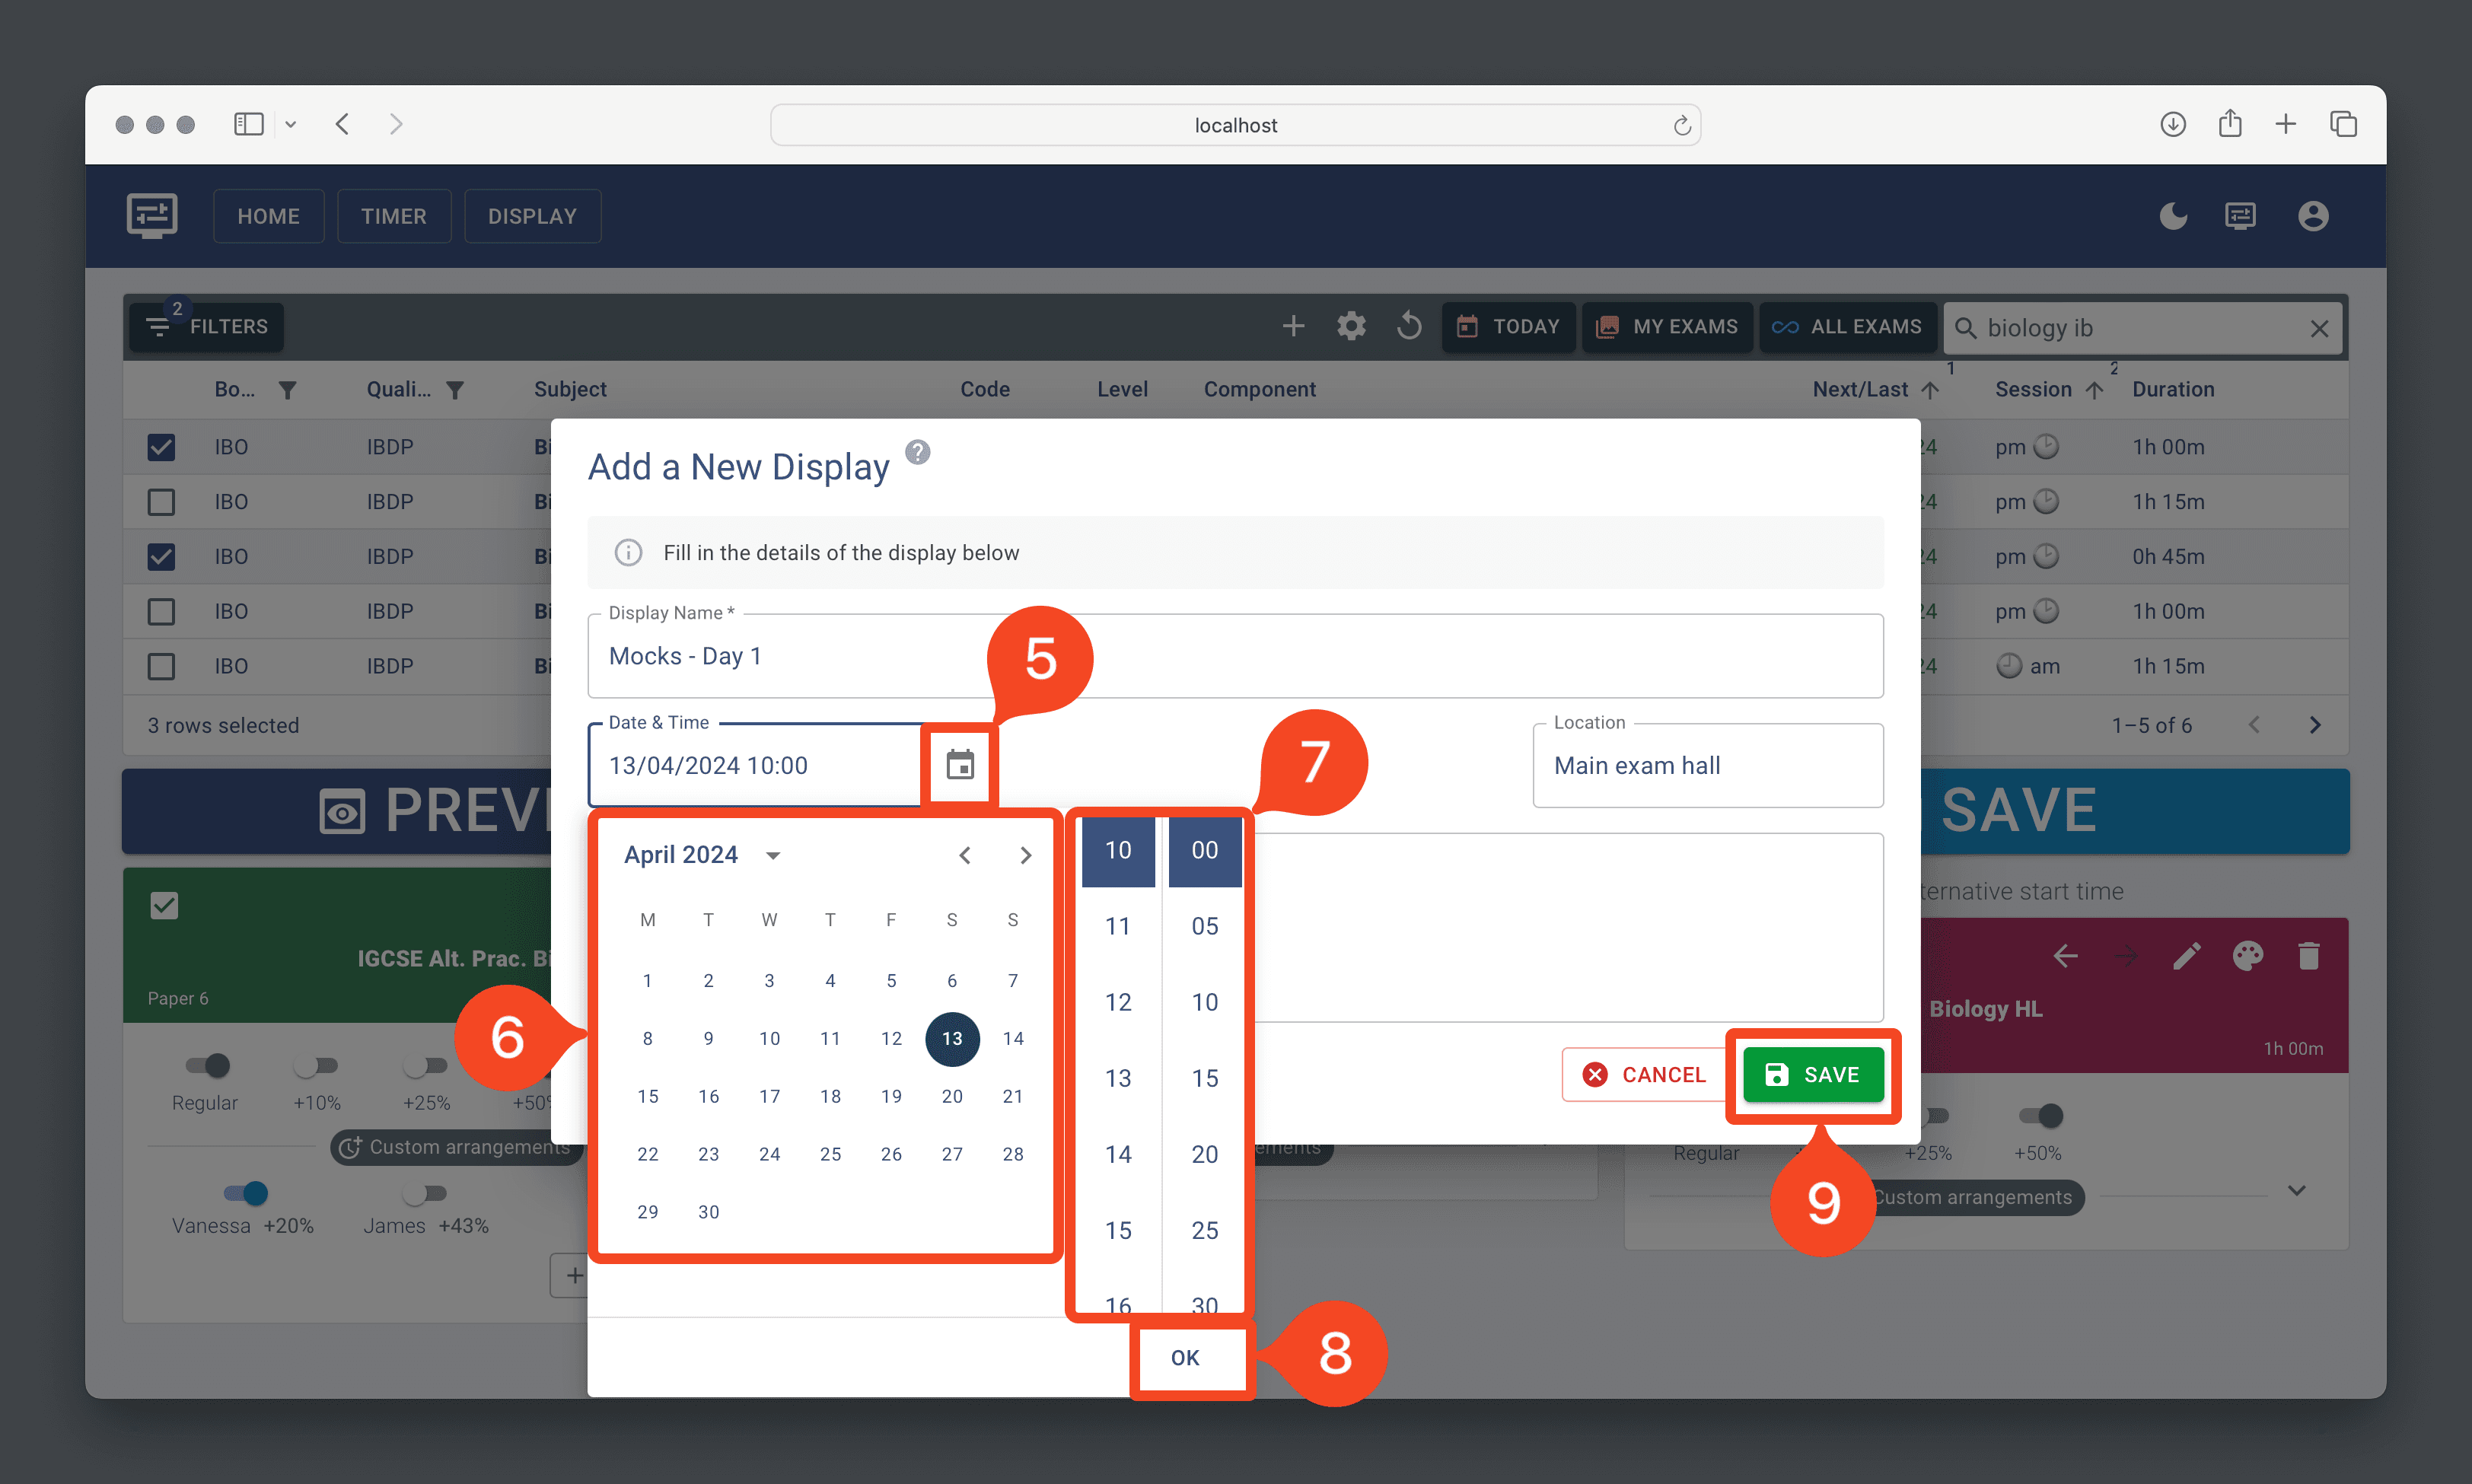Click the DISPLAY menu item
The image size is (2472, 1484).
click(x=531, y=215)
